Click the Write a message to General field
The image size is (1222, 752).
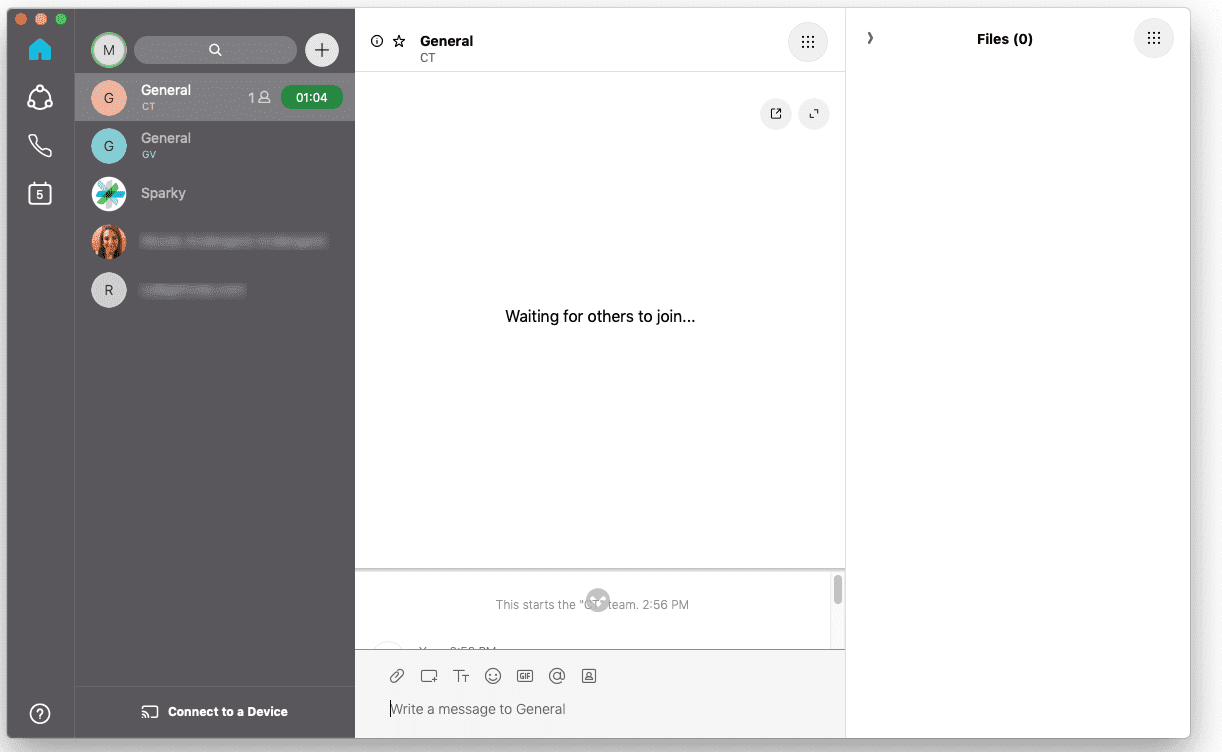pyautogui.click(x=600, y=709)
